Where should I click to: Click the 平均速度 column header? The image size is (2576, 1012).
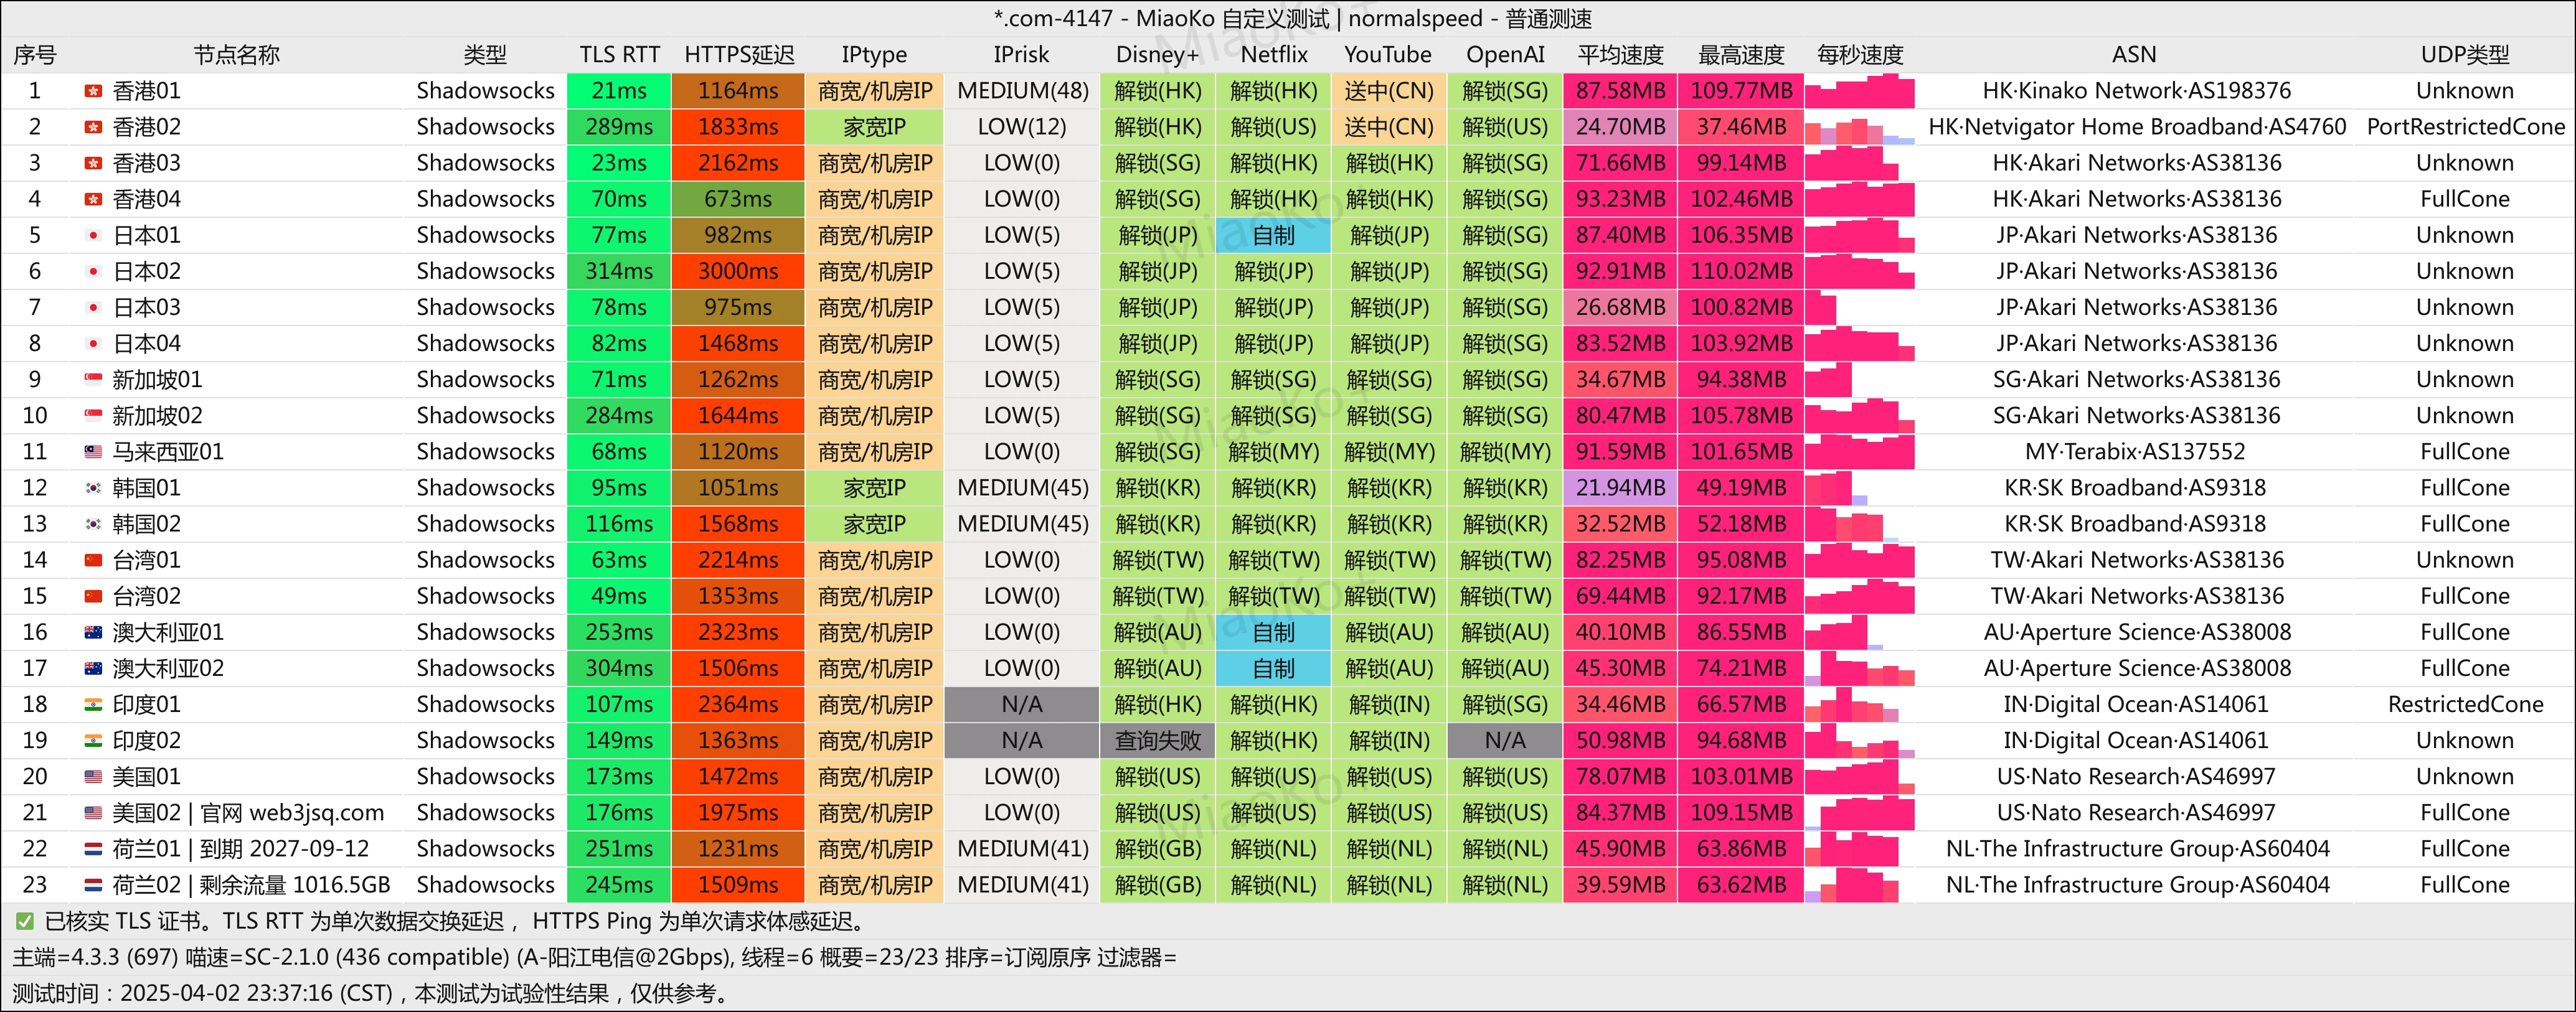1620,55
